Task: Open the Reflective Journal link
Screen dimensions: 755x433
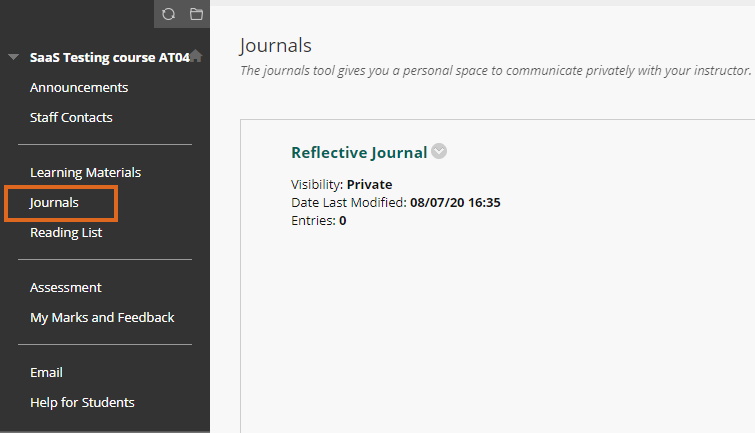Action: click(359, 153)
